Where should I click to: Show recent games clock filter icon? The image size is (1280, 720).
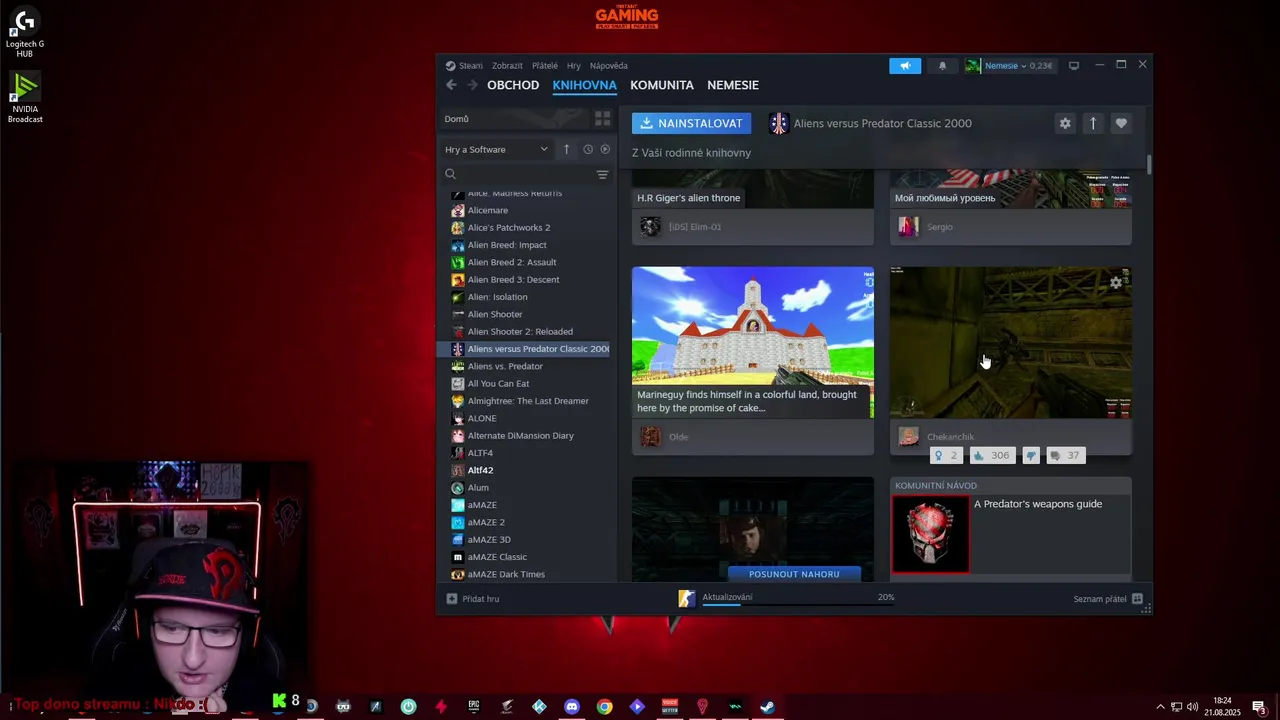click(x=588, y=149)
